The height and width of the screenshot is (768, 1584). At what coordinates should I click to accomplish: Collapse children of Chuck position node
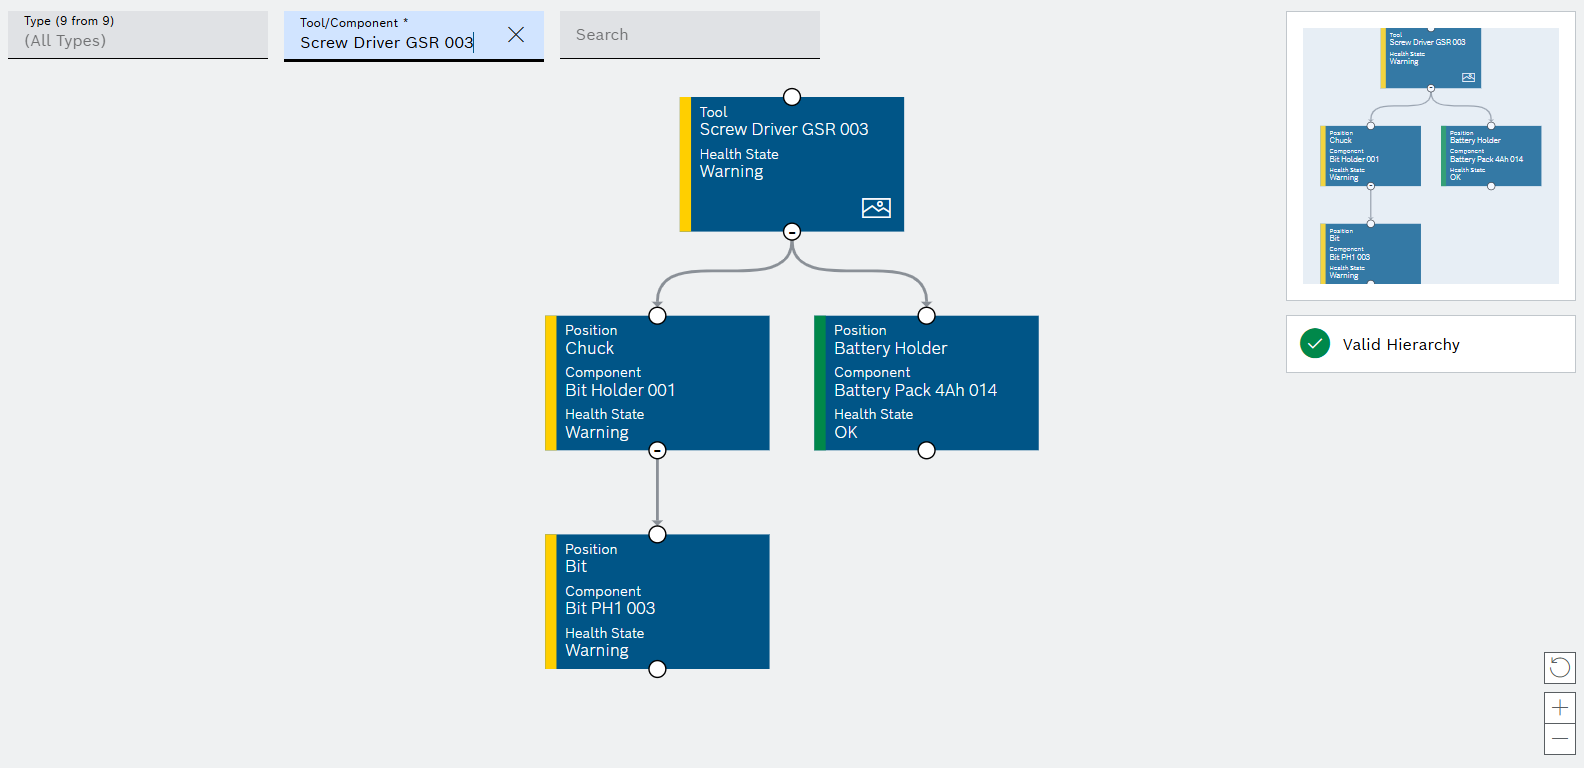[657, 451]
